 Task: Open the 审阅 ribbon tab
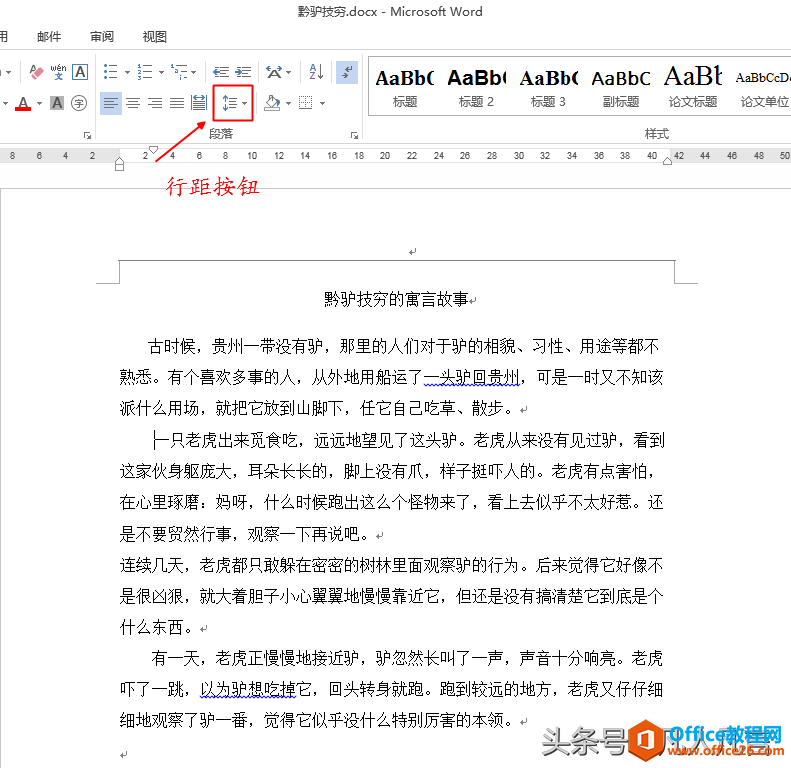pyautogui.click(x=102, y=36)
